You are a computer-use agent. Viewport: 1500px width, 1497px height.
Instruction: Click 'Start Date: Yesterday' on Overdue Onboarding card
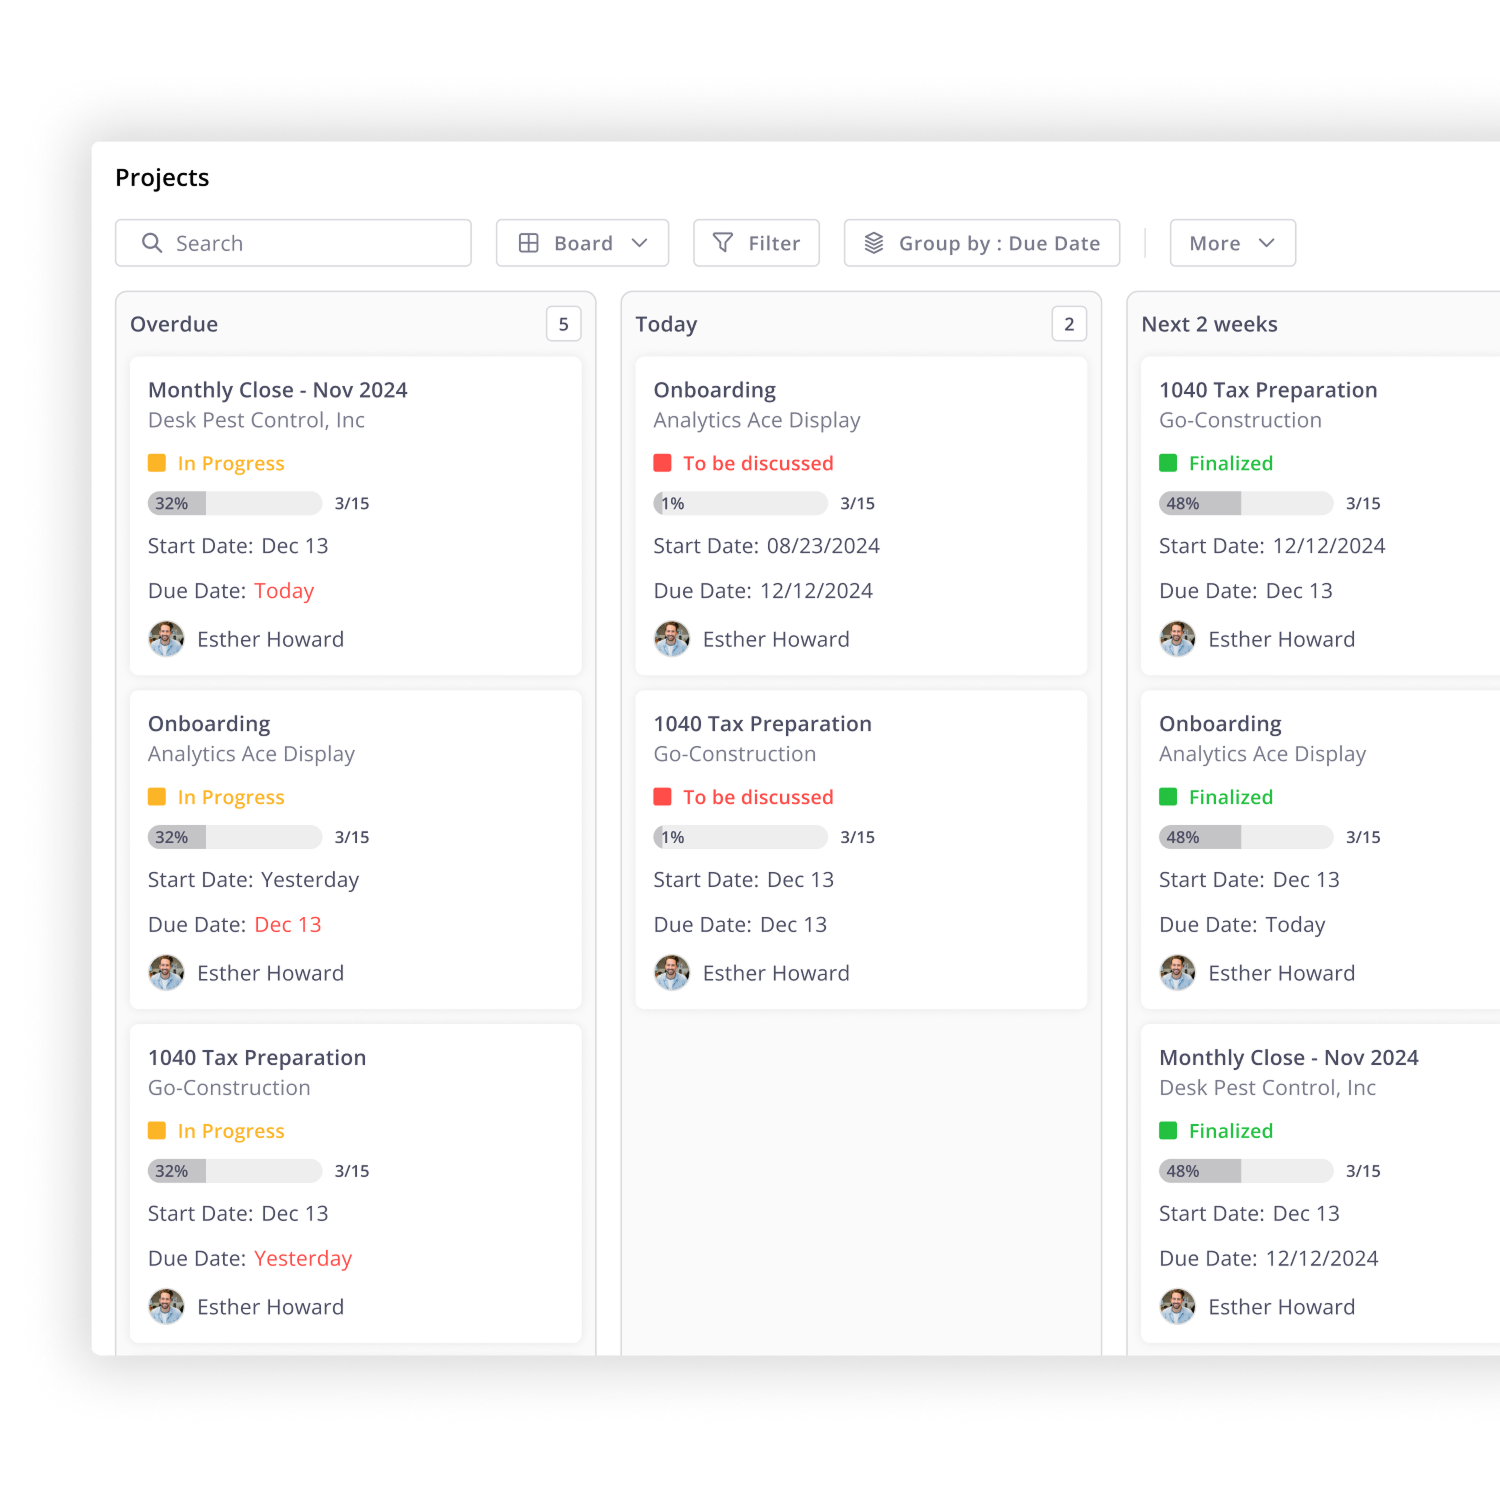click(x=253, y=880)
